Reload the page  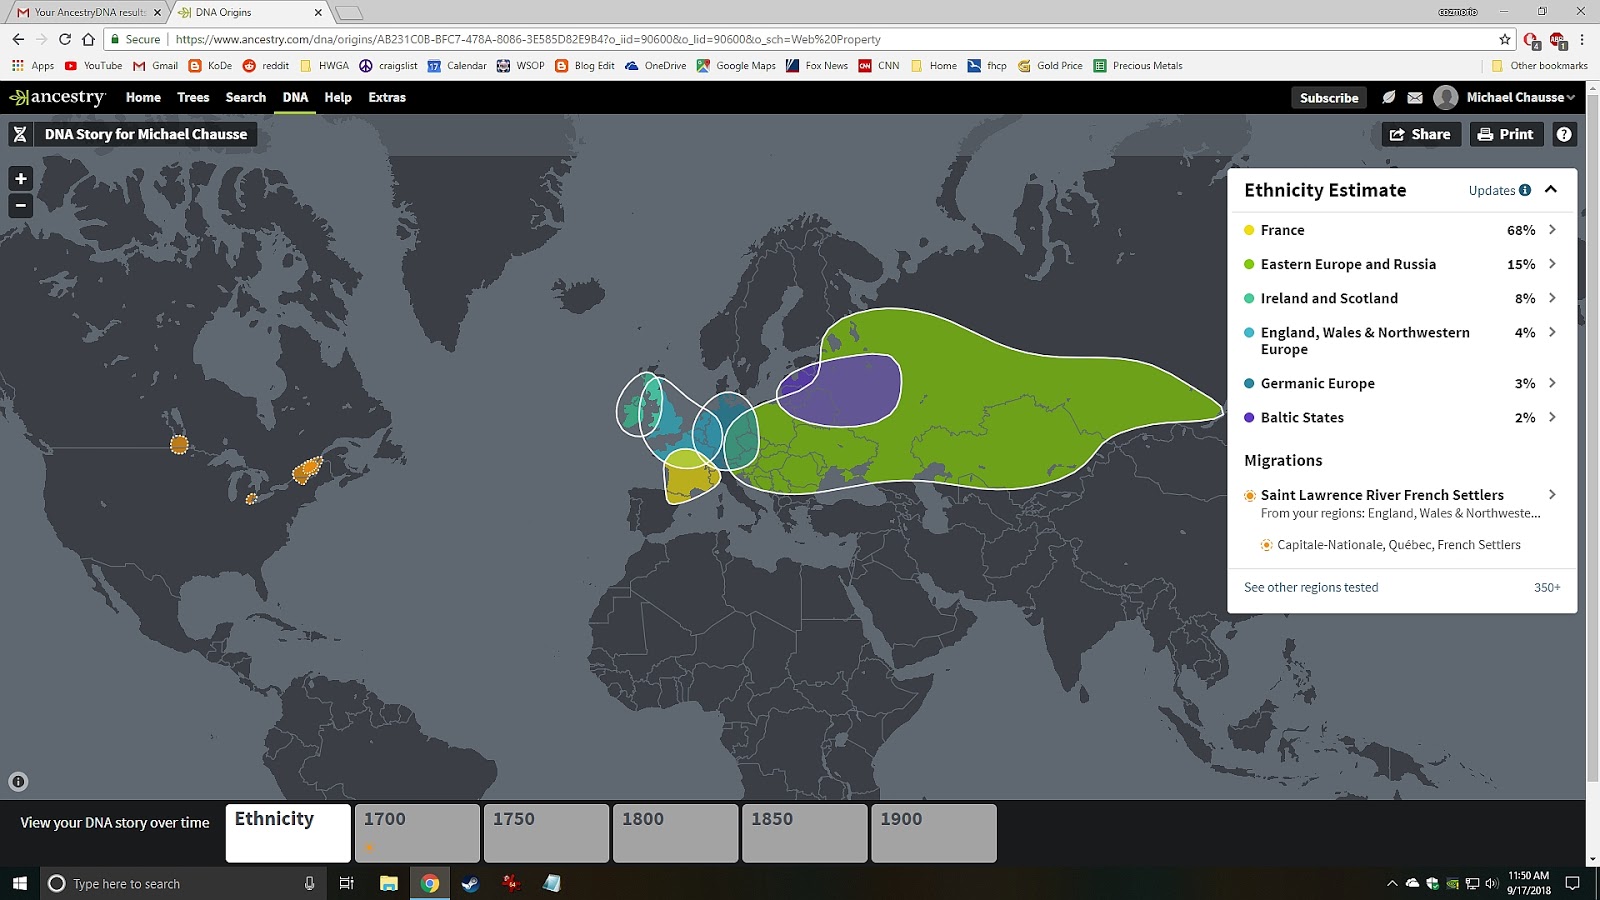(x=65, y=39)
